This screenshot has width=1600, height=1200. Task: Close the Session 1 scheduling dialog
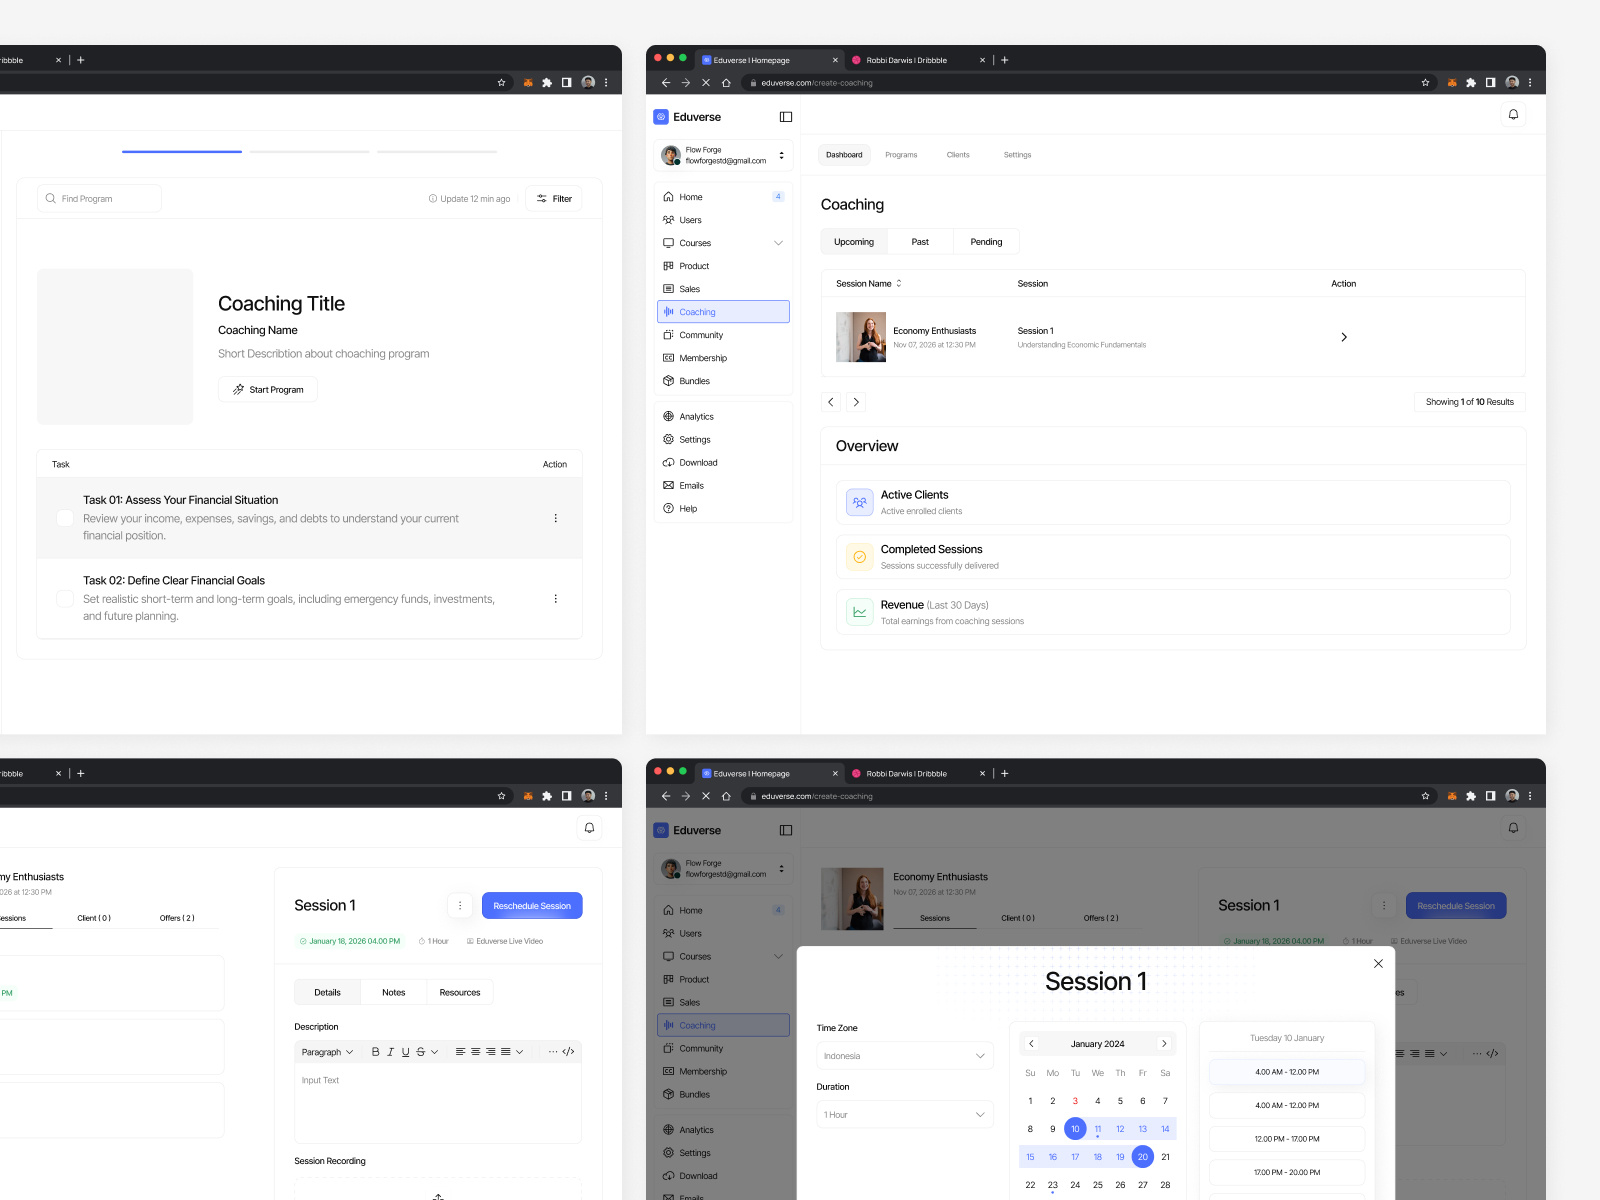(1378, 964)
